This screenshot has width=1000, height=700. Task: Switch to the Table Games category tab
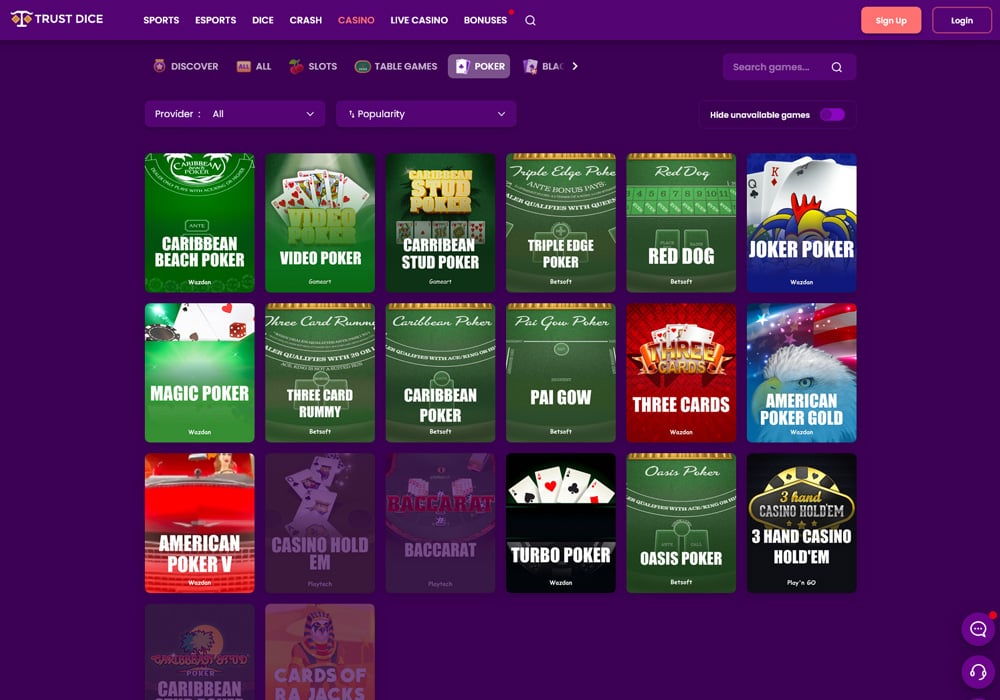pos(396,66)
